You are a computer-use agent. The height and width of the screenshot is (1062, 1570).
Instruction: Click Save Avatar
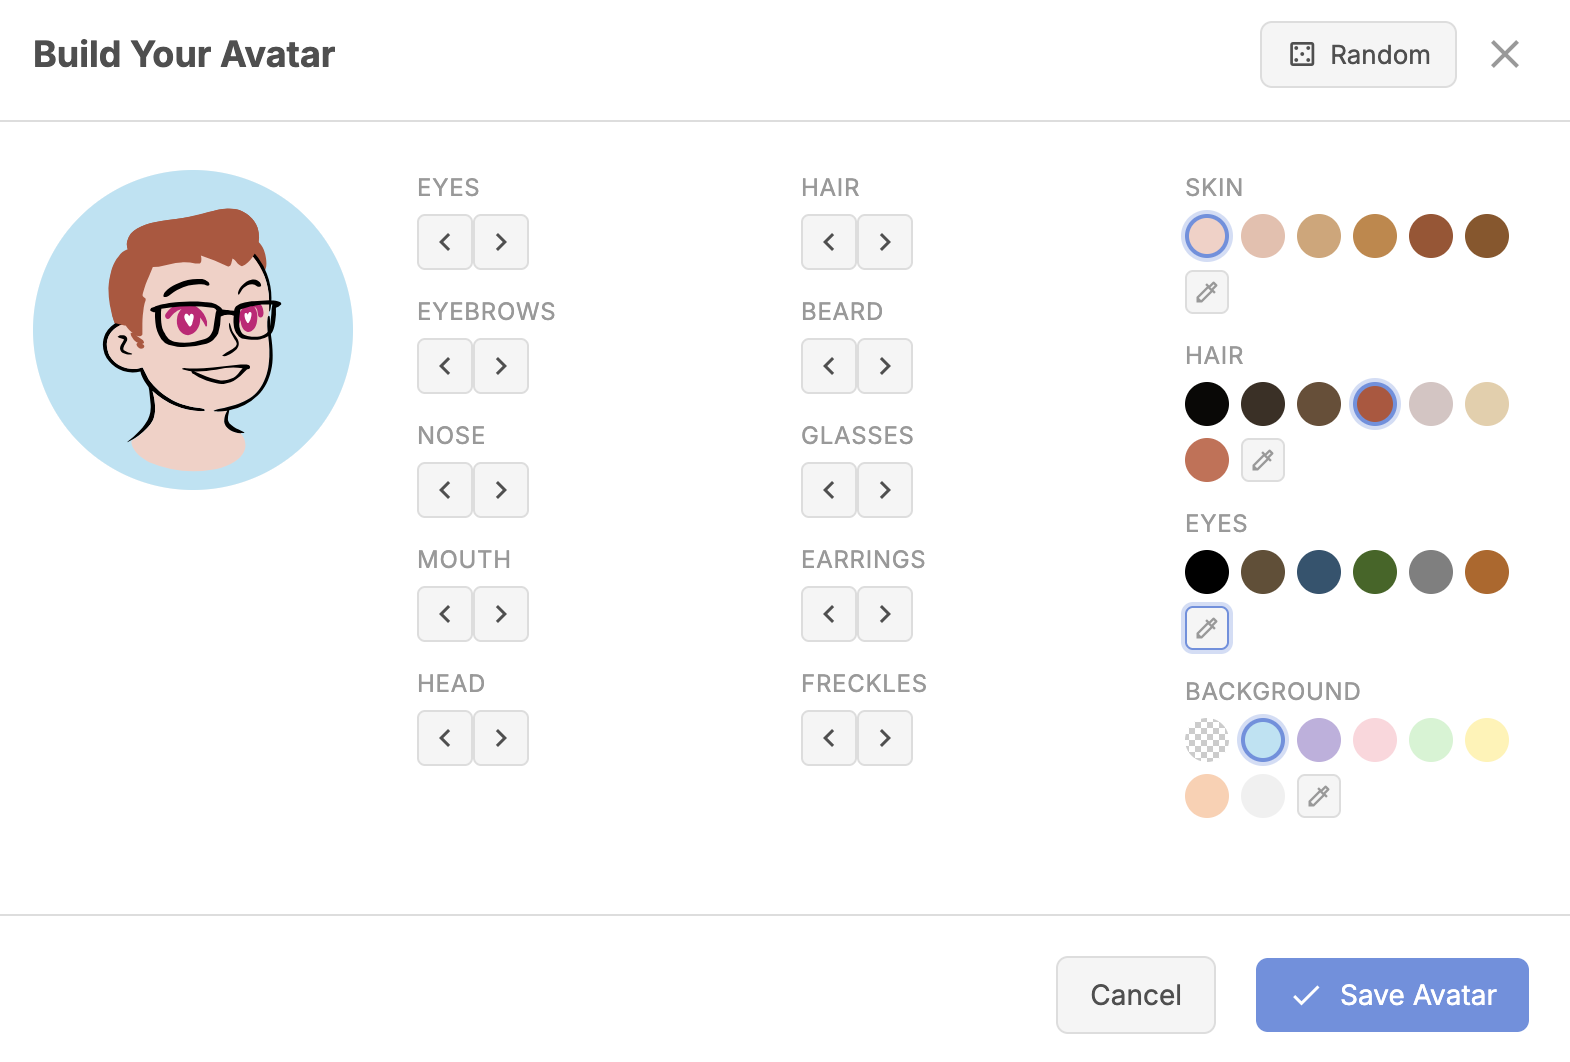1392,995
